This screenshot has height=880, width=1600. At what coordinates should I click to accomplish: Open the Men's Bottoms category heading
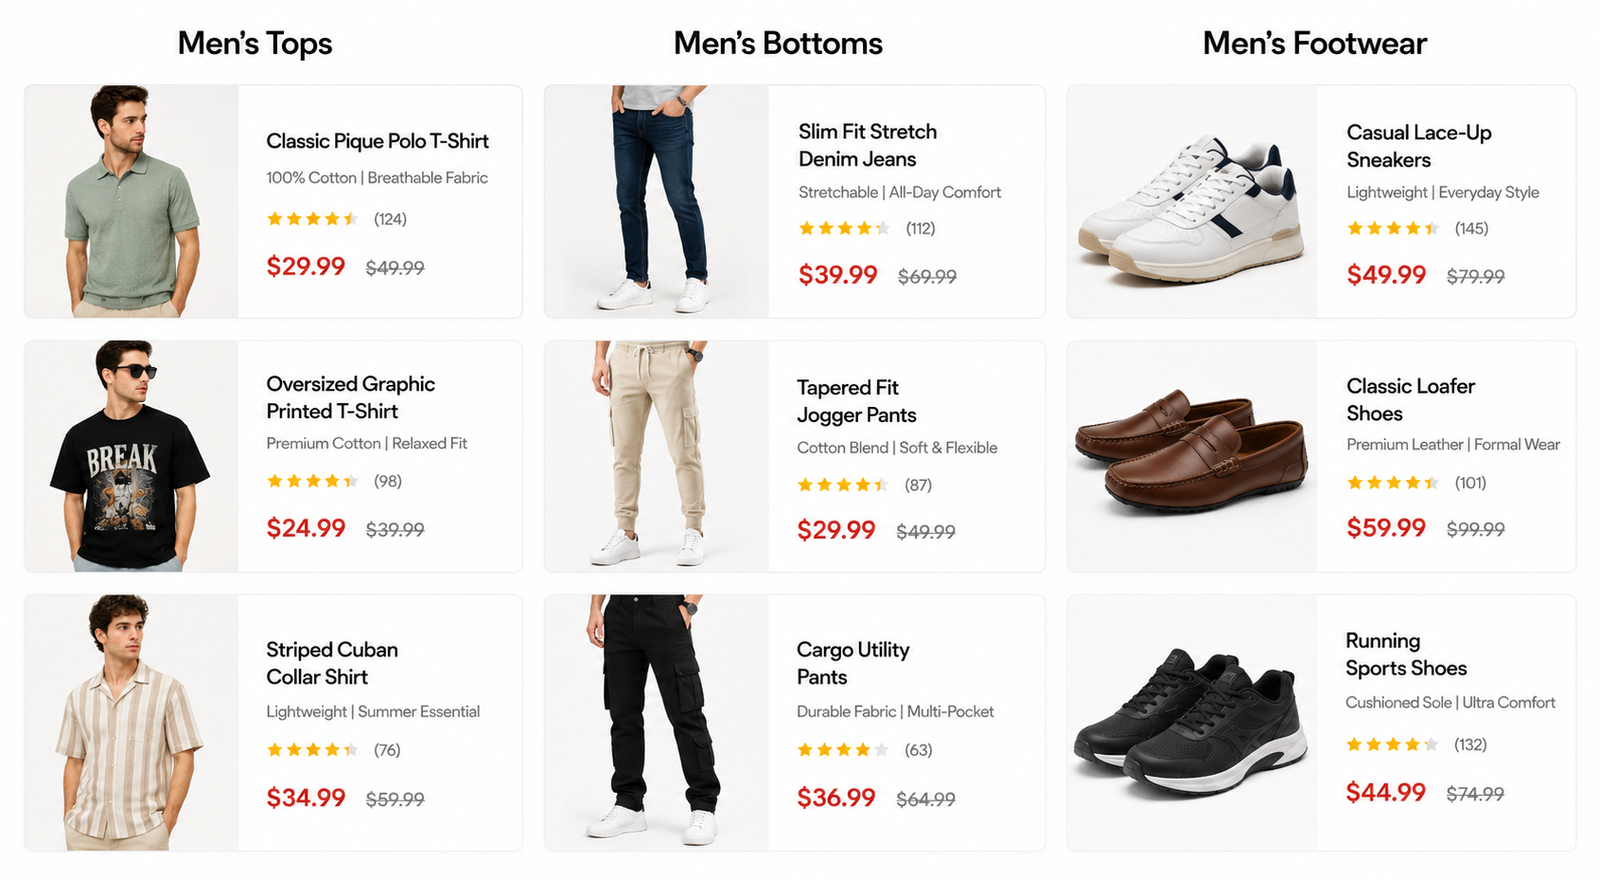click(x=778, y=43)
